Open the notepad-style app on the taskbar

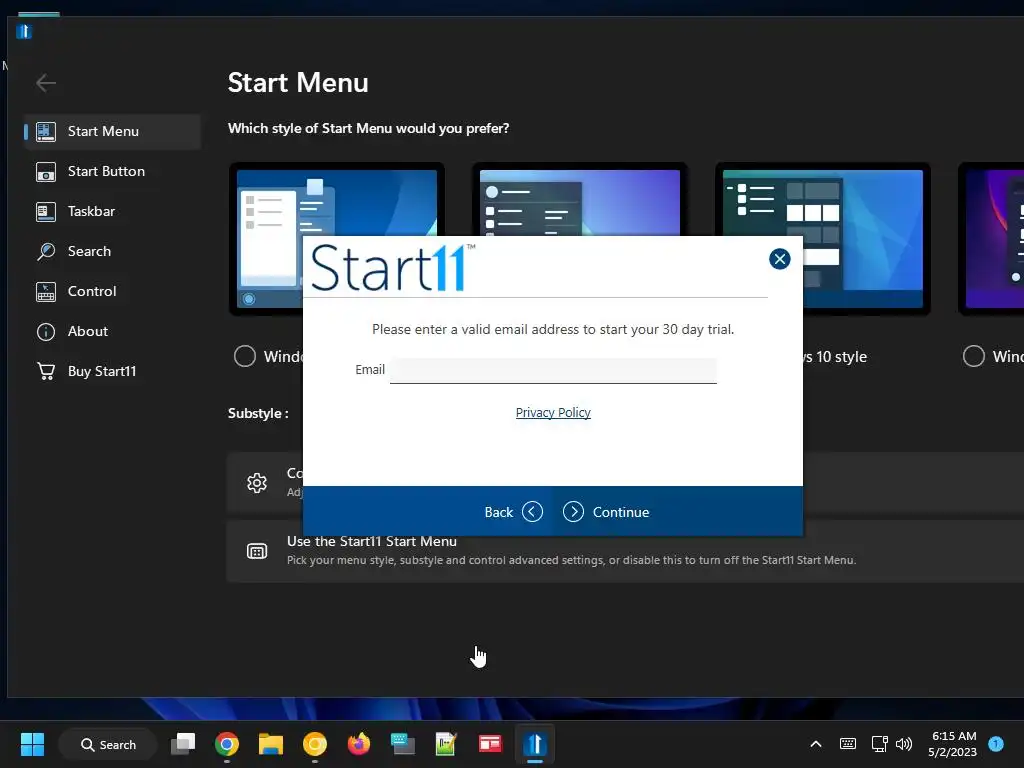[446, 744]
